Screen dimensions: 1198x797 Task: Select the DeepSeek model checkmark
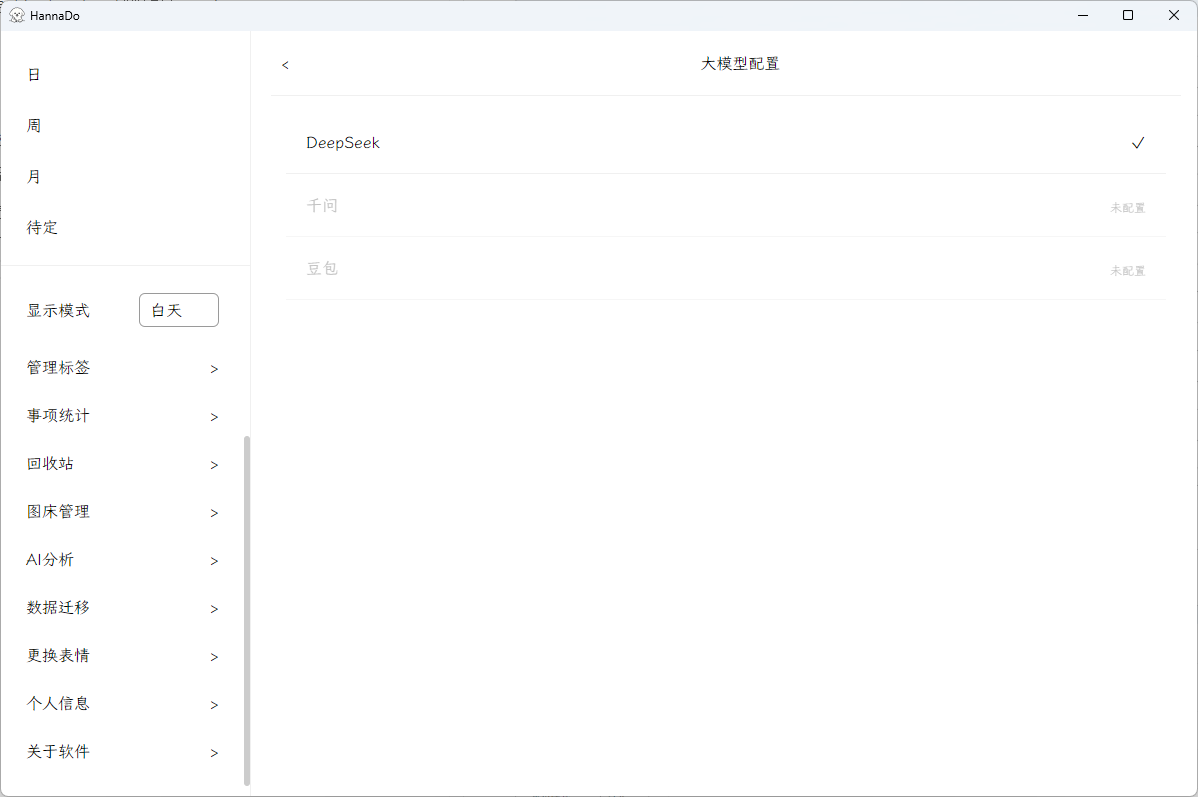pyautogui.click(x=1137, y=143)
